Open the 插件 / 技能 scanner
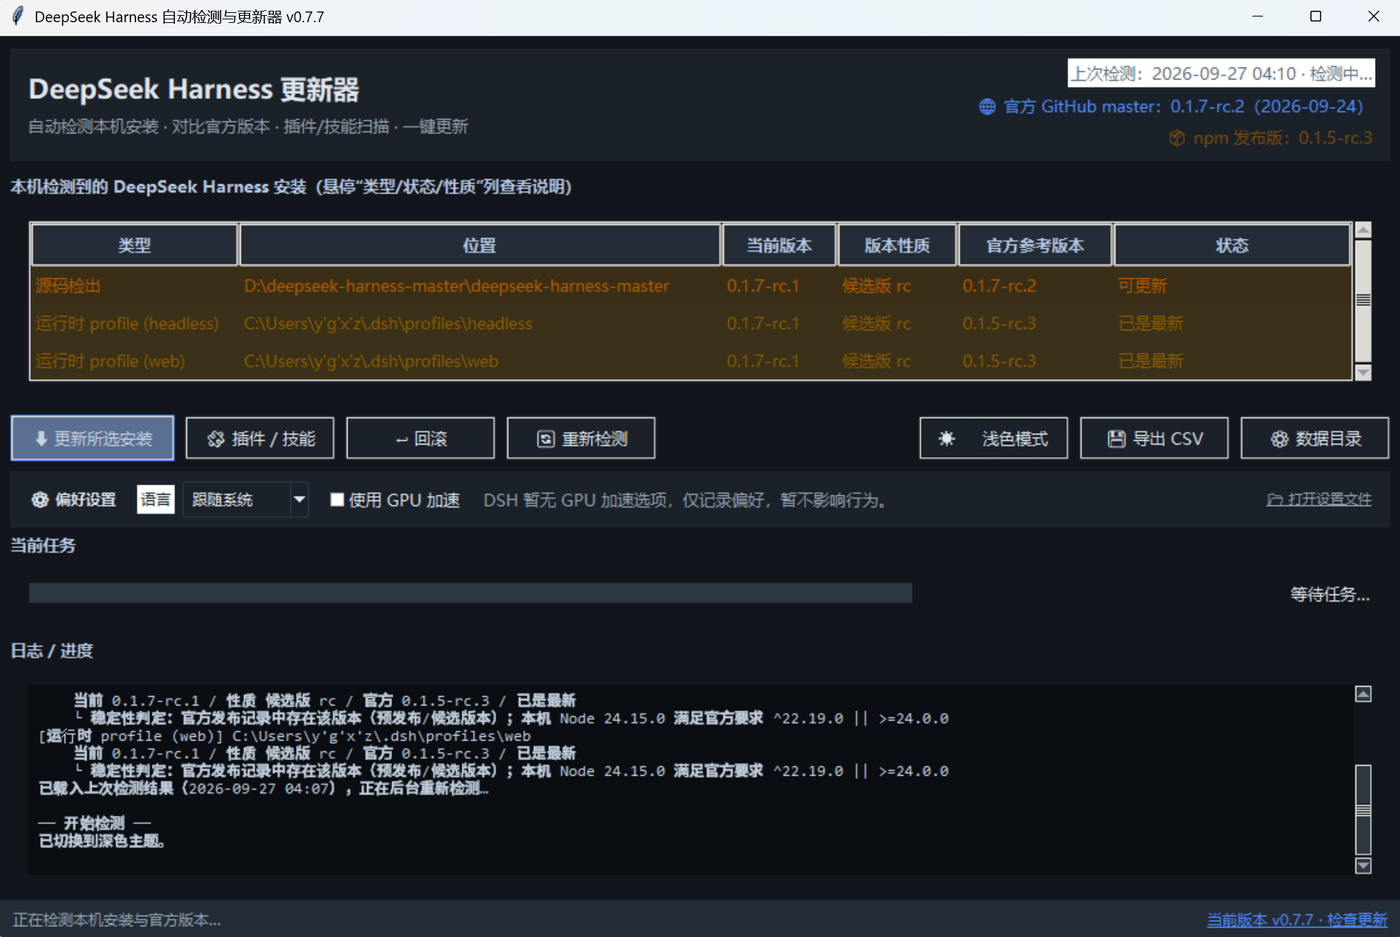This screenshot has height=937, width=1400. tap(260, 438)
